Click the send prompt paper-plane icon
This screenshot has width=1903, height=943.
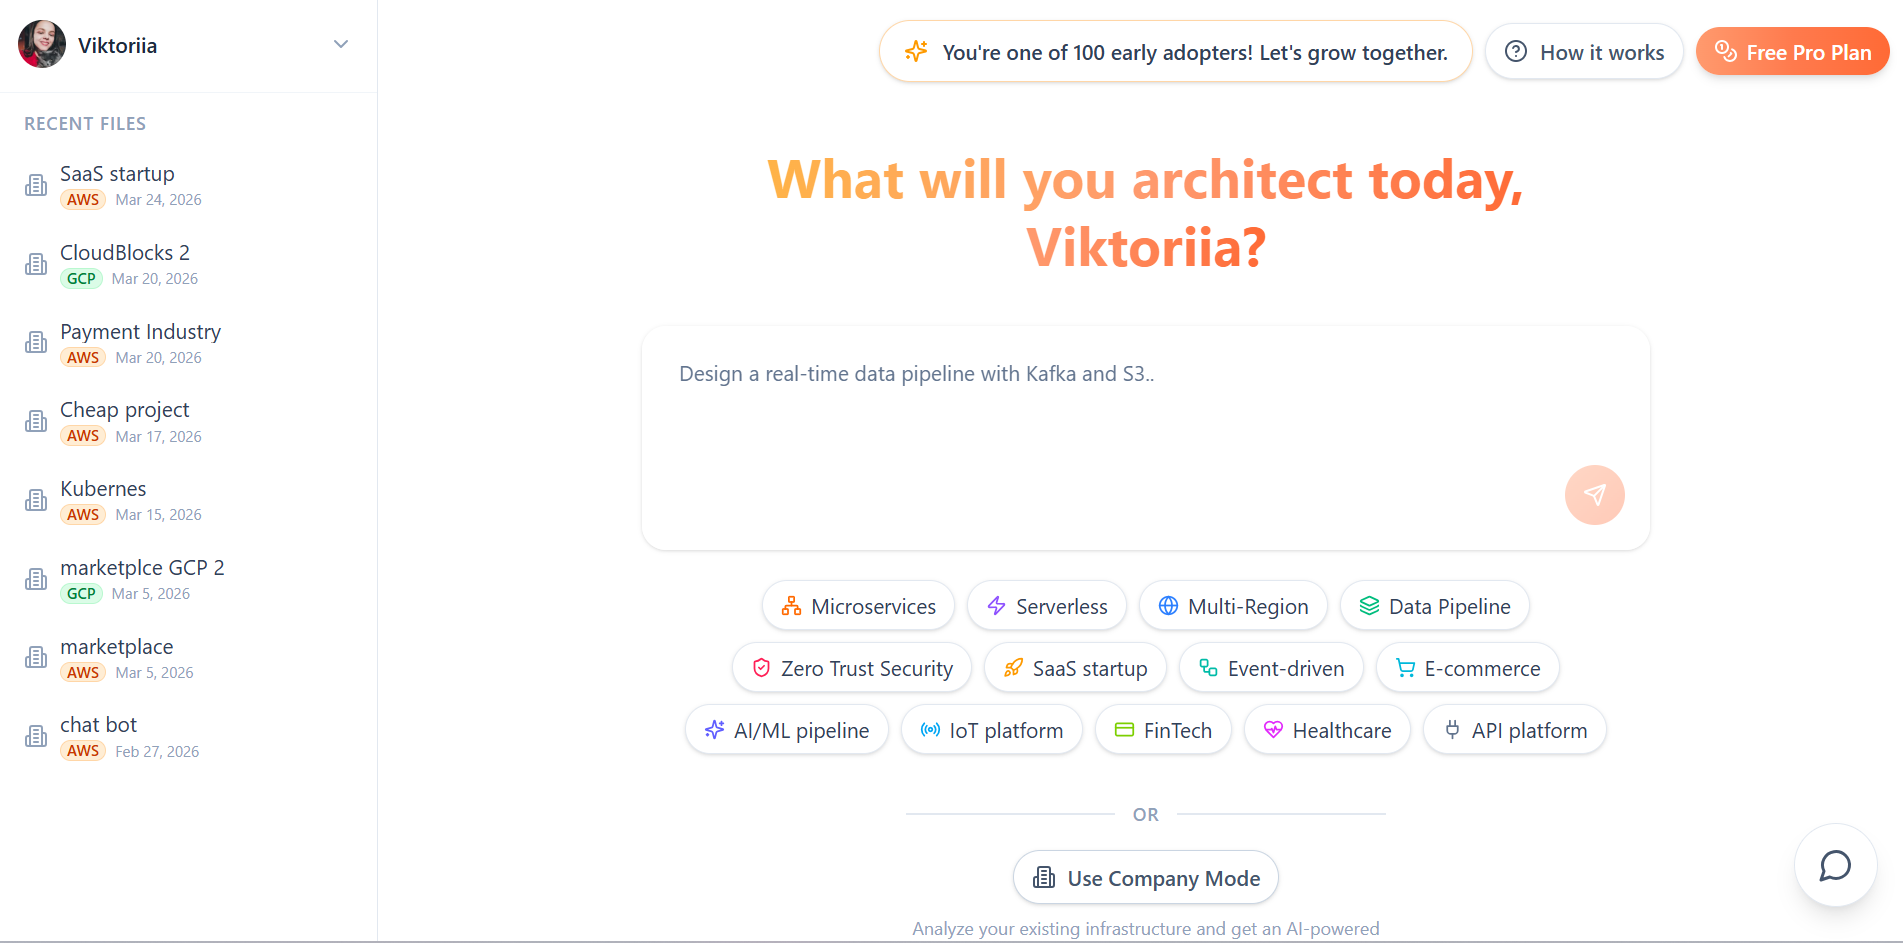coord(1594,495)
